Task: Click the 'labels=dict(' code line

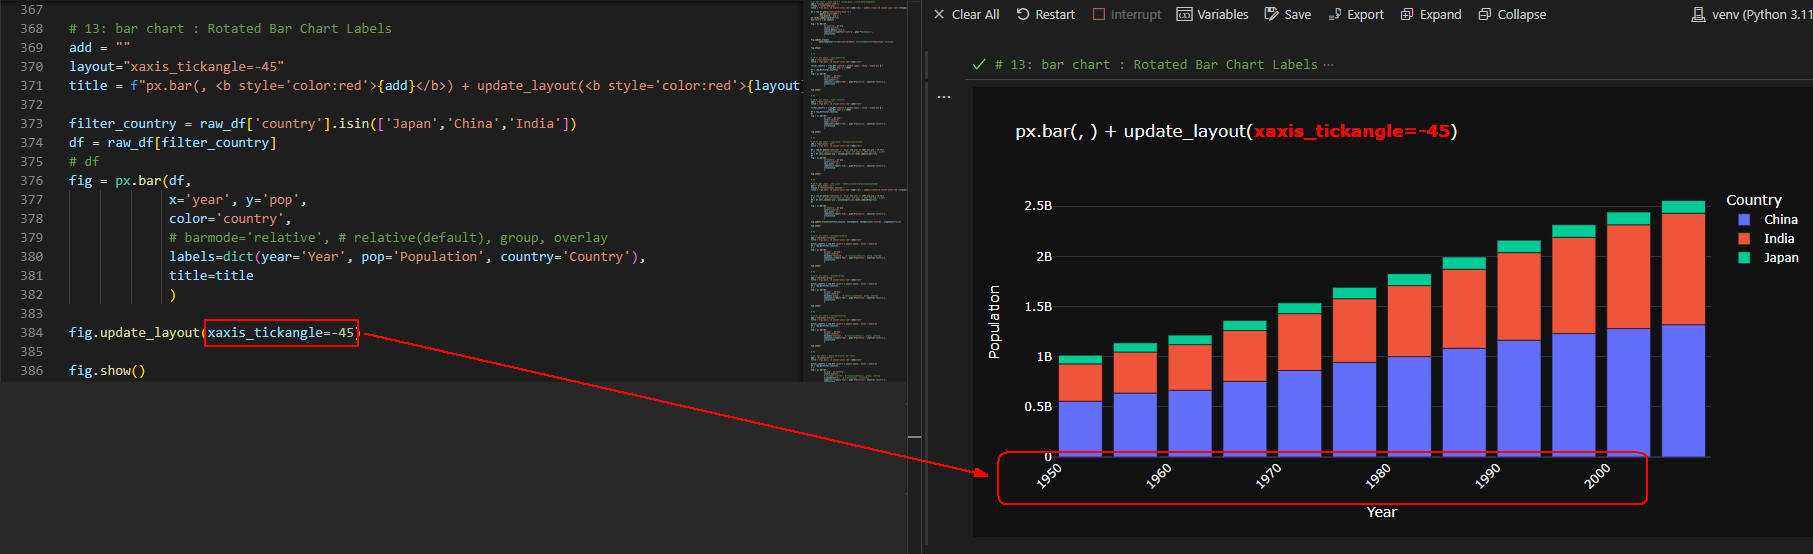Action: coord(407,257)
